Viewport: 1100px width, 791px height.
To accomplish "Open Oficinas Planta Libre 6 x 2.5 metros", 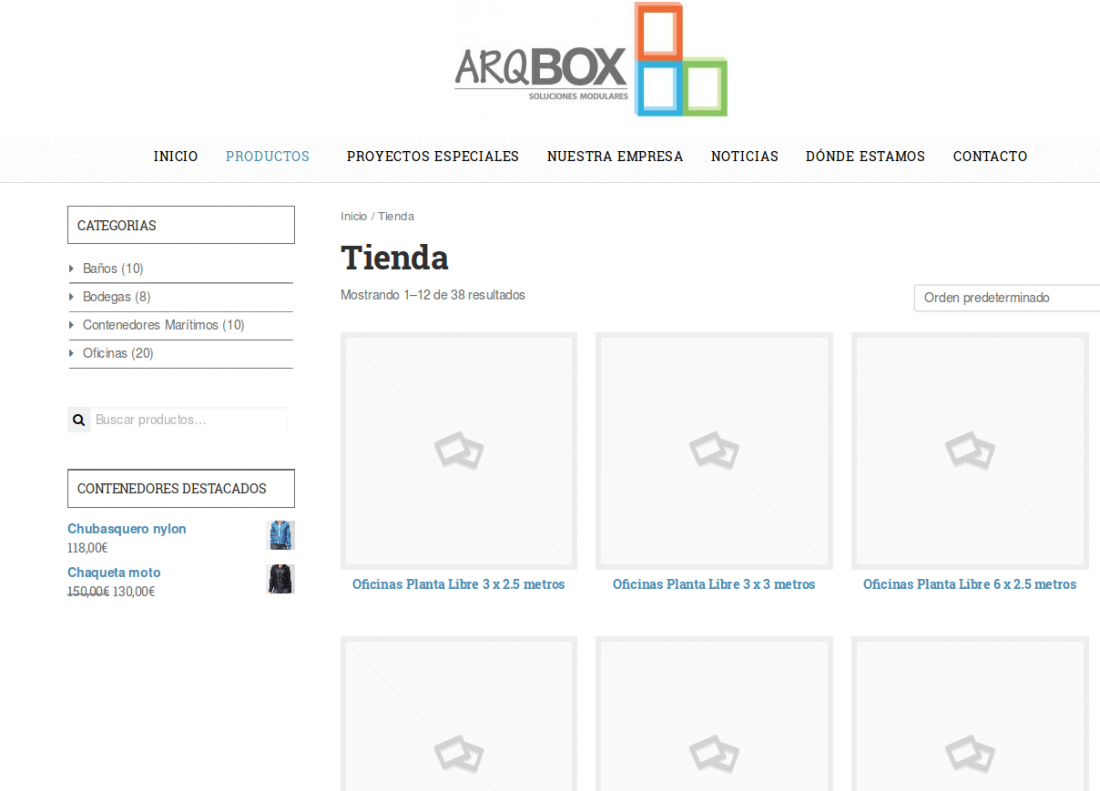I will pyautogui.click(x=970, y=584).
